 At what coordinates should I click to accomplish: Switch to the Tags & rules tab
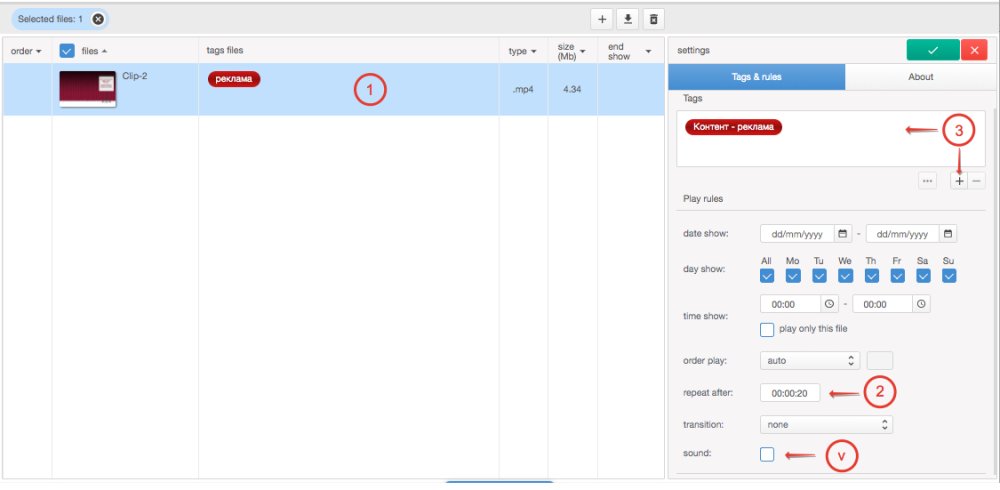click(756, 77)
